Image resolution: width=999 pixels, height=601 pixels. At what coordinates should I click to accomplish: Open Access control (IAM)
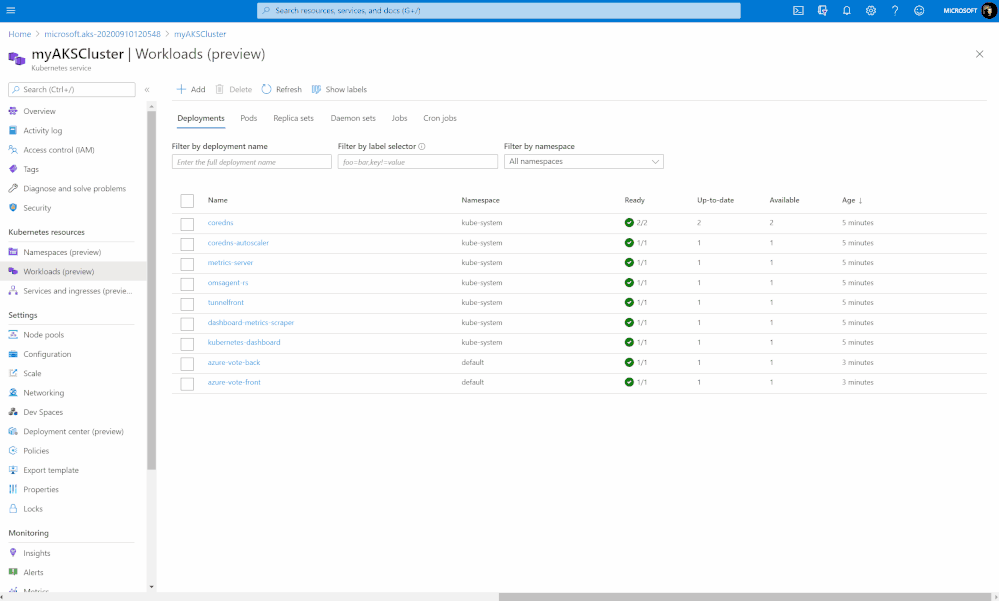tap(59, 150)
